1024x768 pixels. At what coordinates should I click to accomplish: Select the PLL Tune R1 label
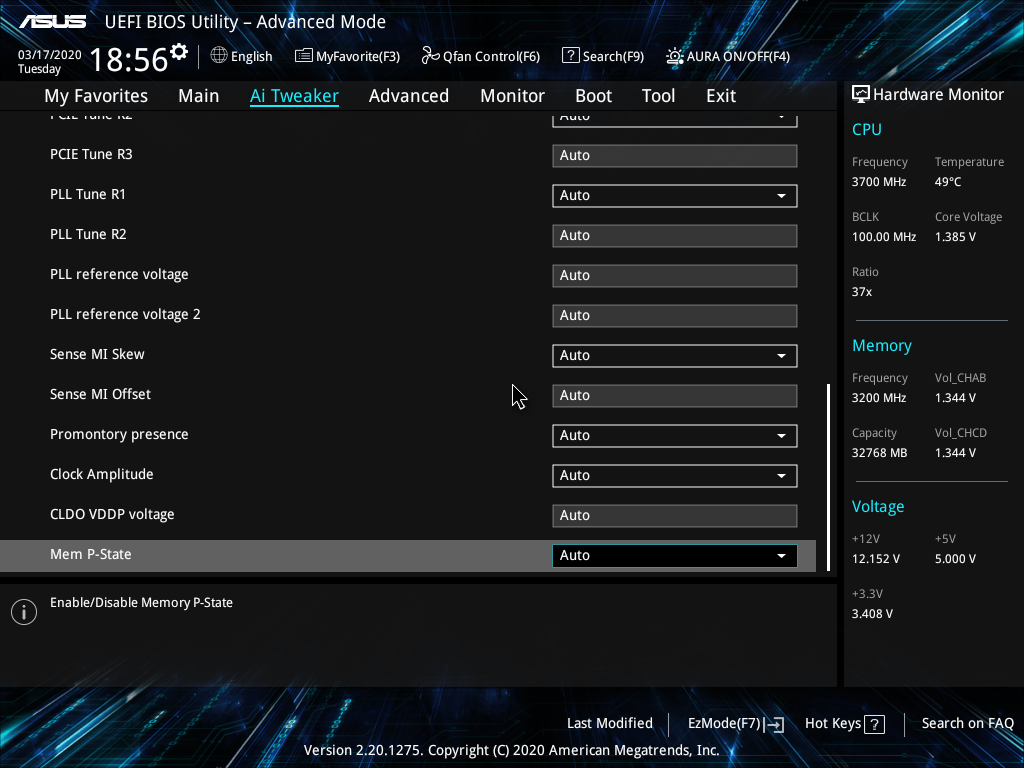click(x=88, y=195)
